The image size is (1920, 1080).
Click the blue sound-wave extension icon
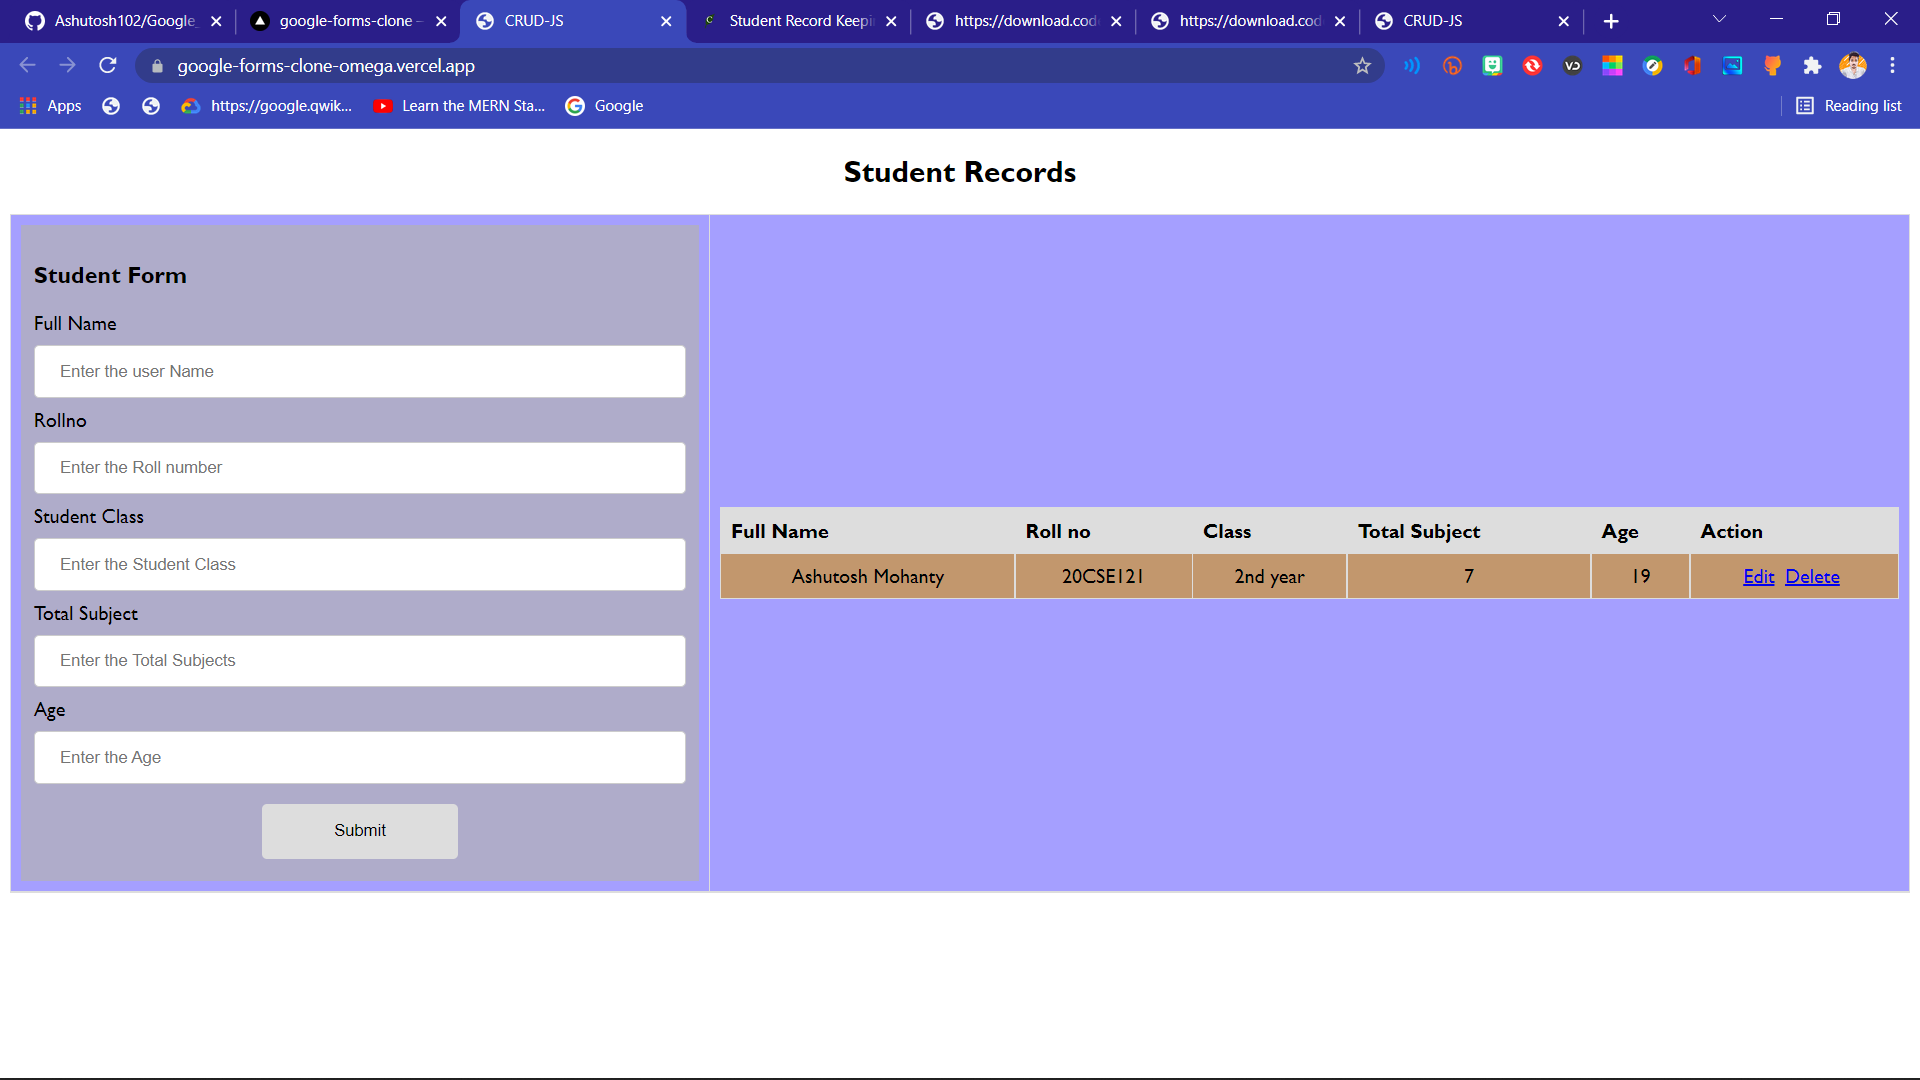(x=1412, y=66)
